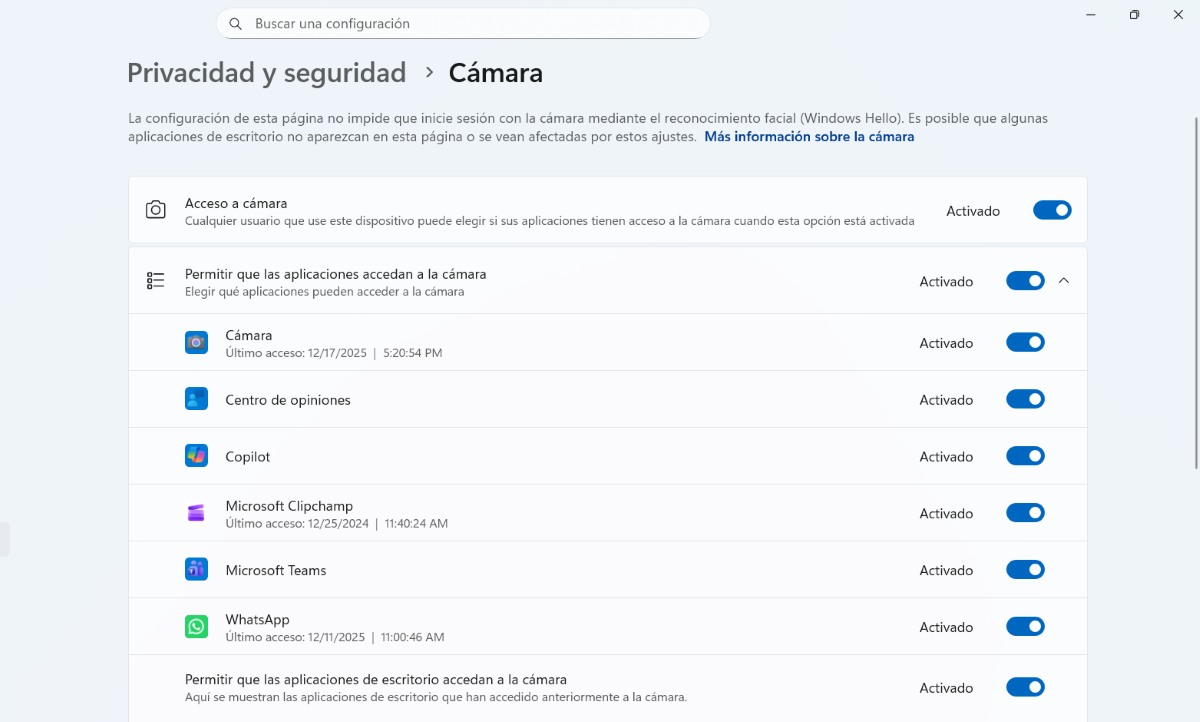Click the camera icon beside Acceso a cámara

coord(156,210)
